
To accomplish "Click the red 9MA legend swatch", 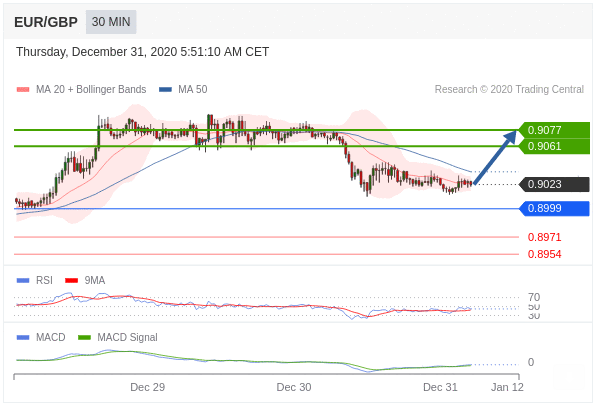I will [71, 281].
